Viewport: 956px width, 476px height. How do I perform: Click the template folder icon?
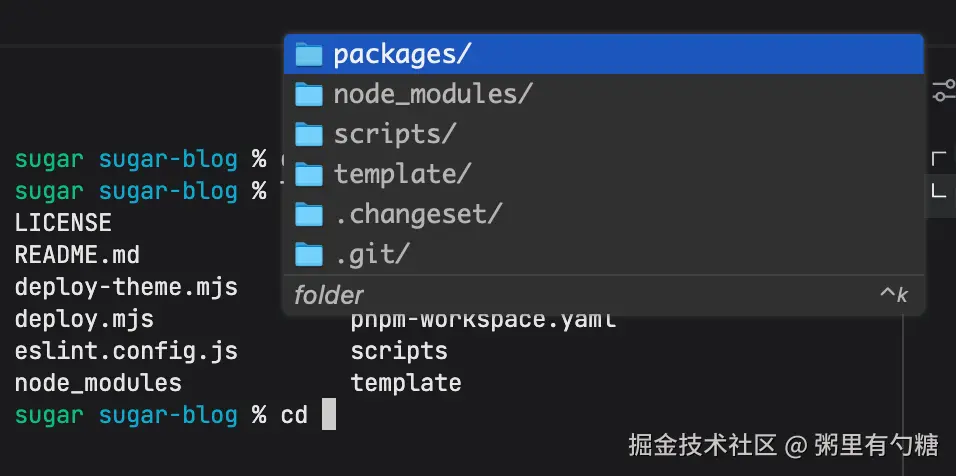point(309,174)
